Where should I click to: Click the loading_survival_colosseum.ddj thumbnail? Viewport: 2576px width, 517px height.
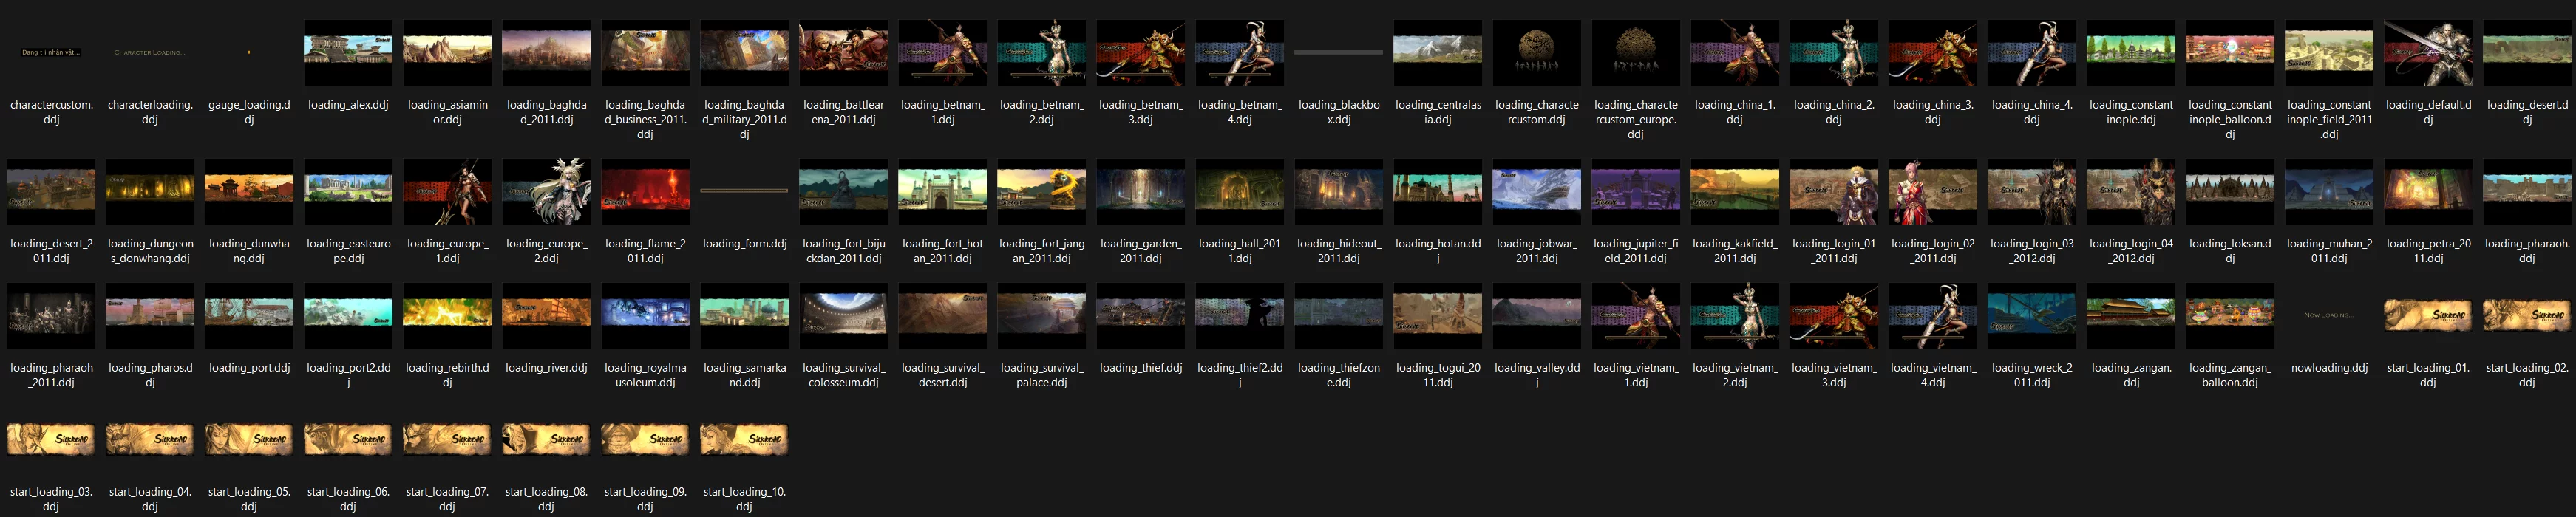pyautogui.click(x=843, y=315)
